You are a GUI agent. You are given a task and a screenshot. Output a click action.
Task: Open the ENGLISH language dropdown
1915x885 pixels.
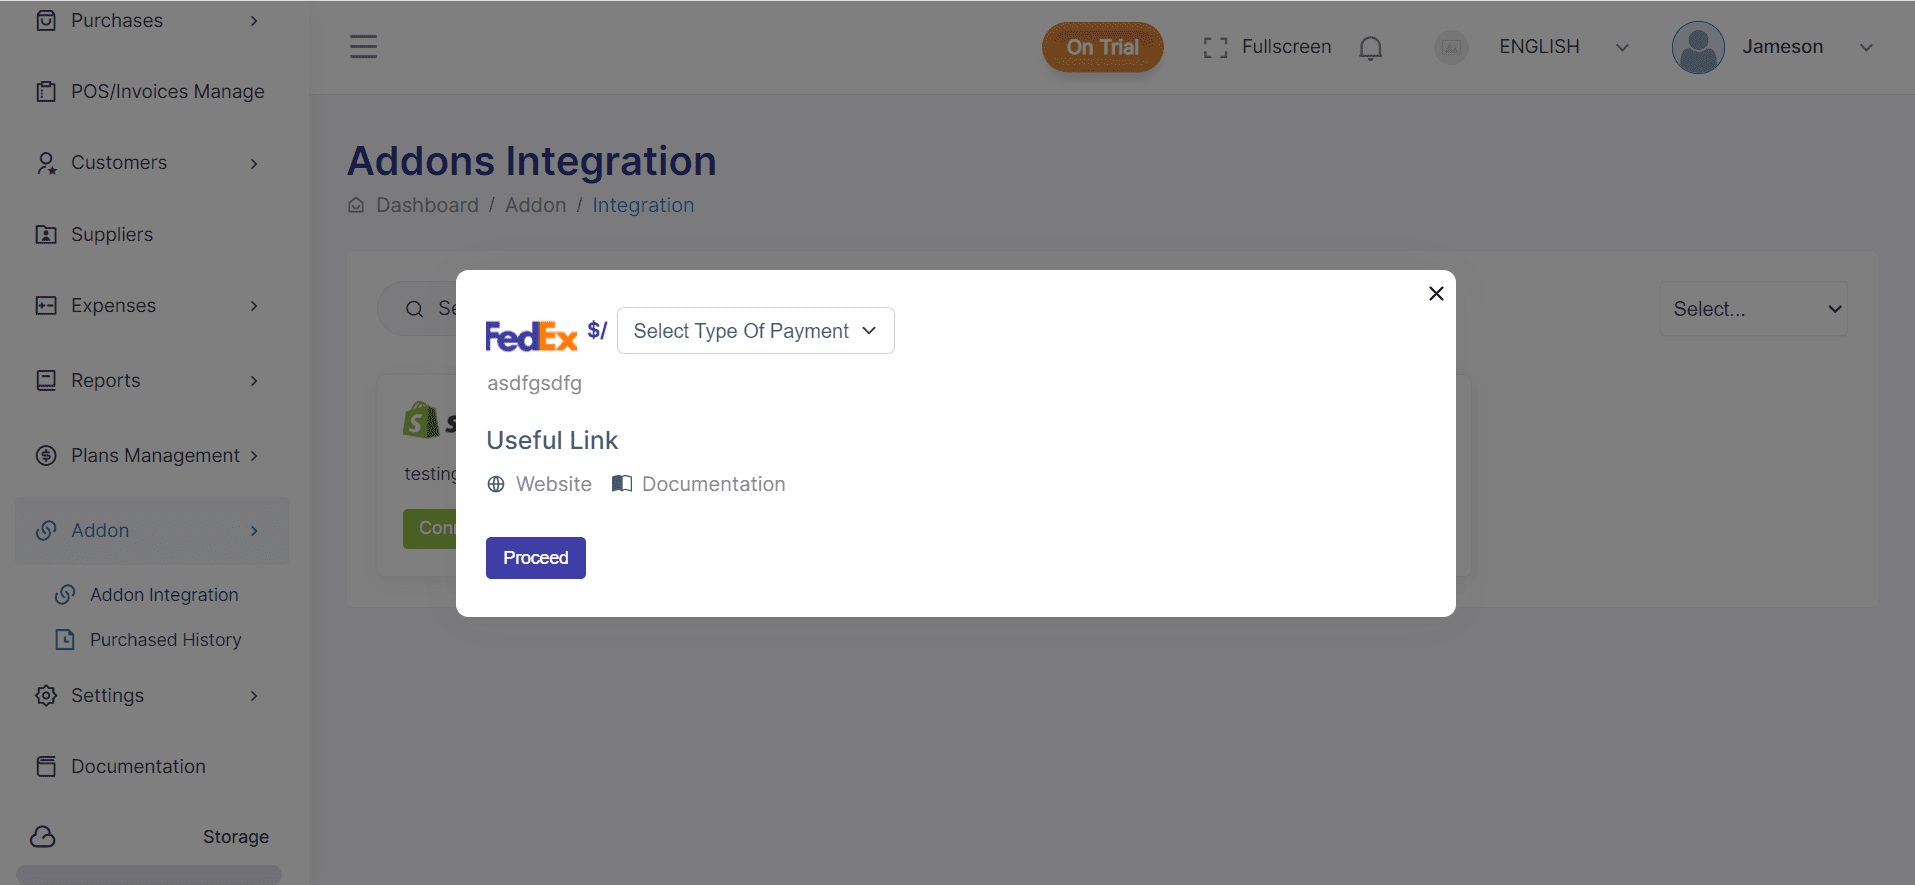(x=1564, y=47)
